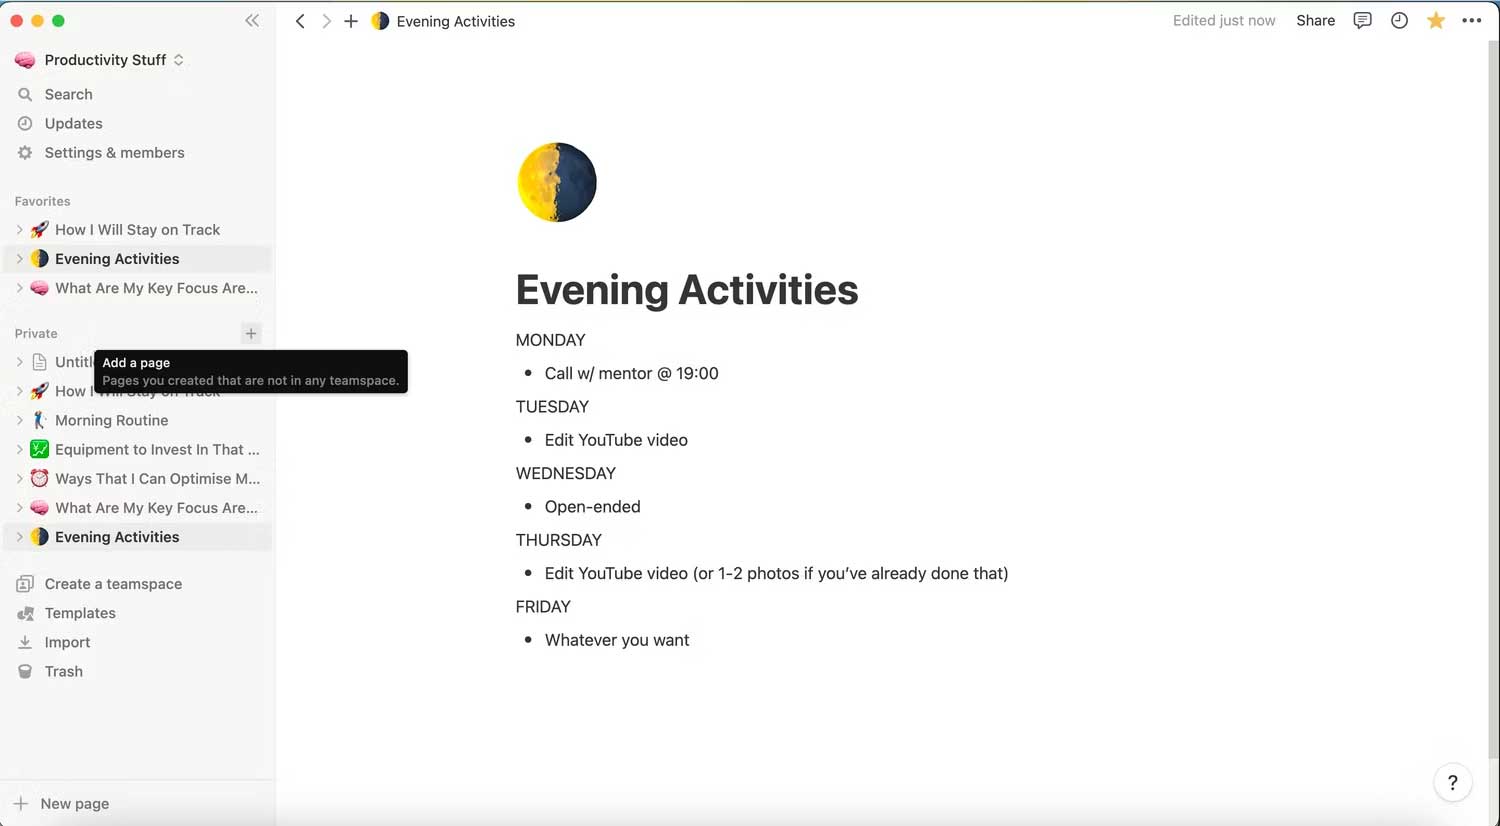
Task: Open Ways That I Can Optimise M... page
Action: [x=157, y=478]
